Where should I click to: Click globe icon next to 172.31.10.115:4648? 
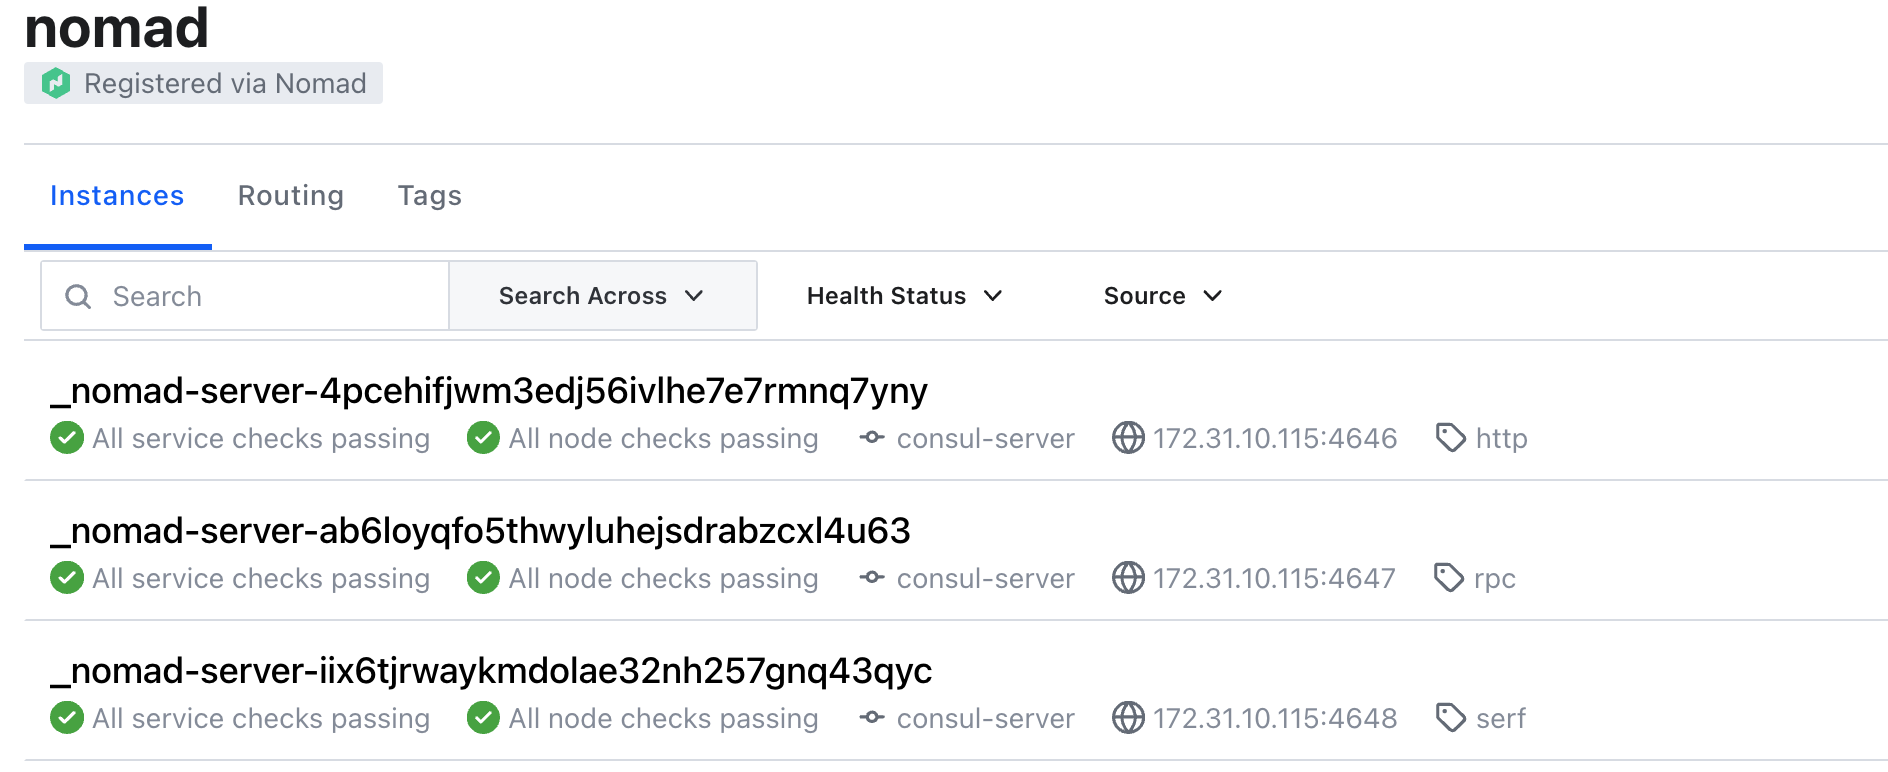[1128, 718]
